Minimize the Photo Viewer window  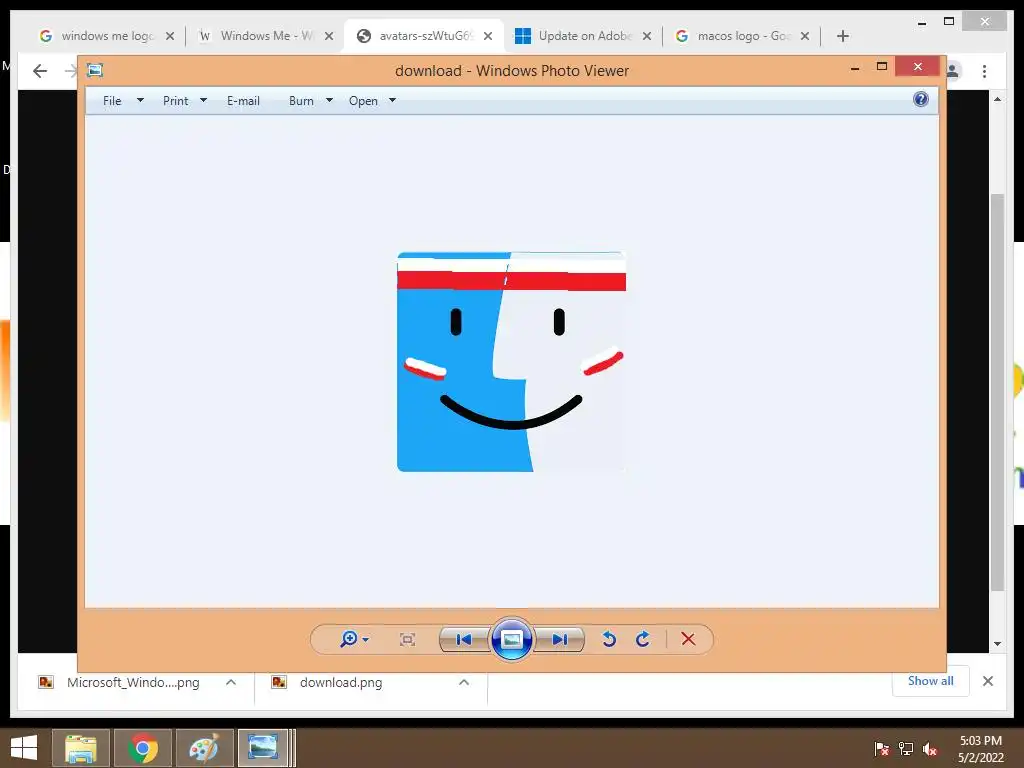pyautogui.click(x=855, y=67)
